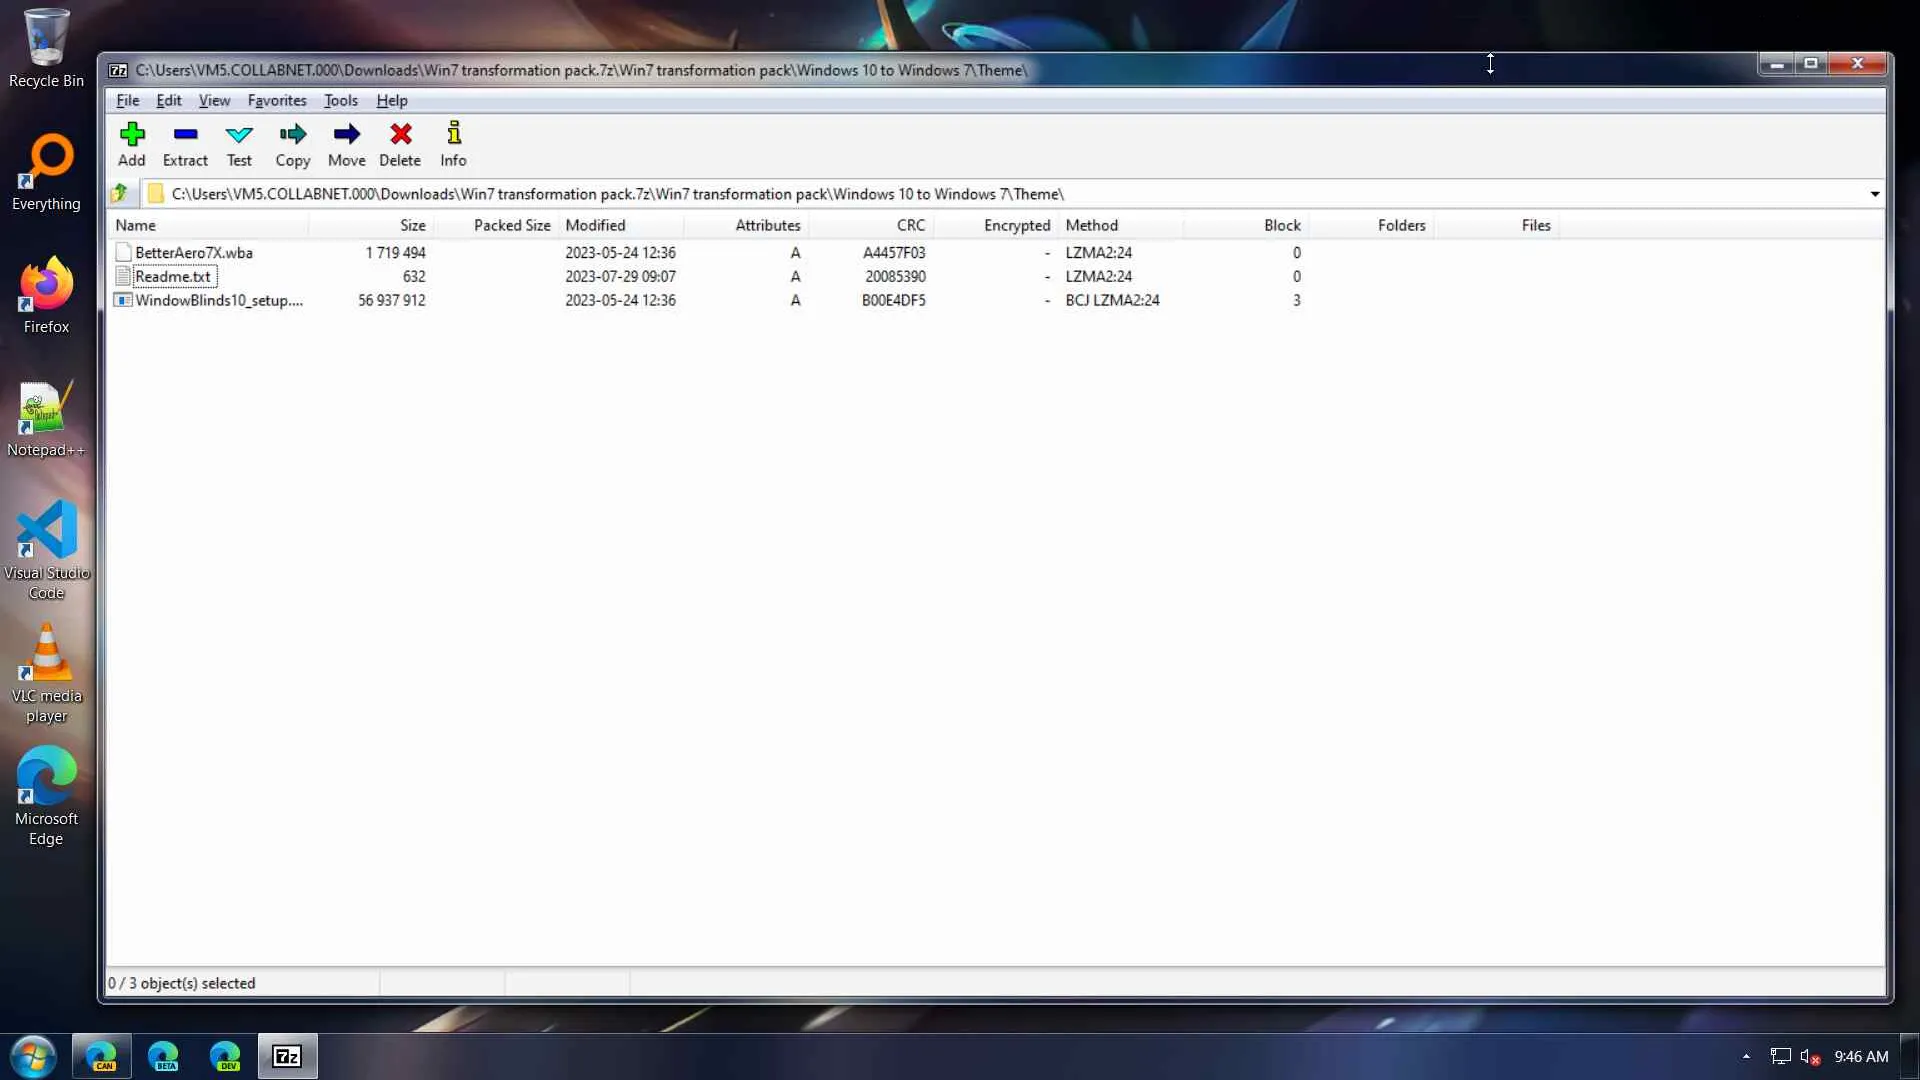The image size is (1920, 1080).
Task: Open the Tools menu
Action: [340, 100]
